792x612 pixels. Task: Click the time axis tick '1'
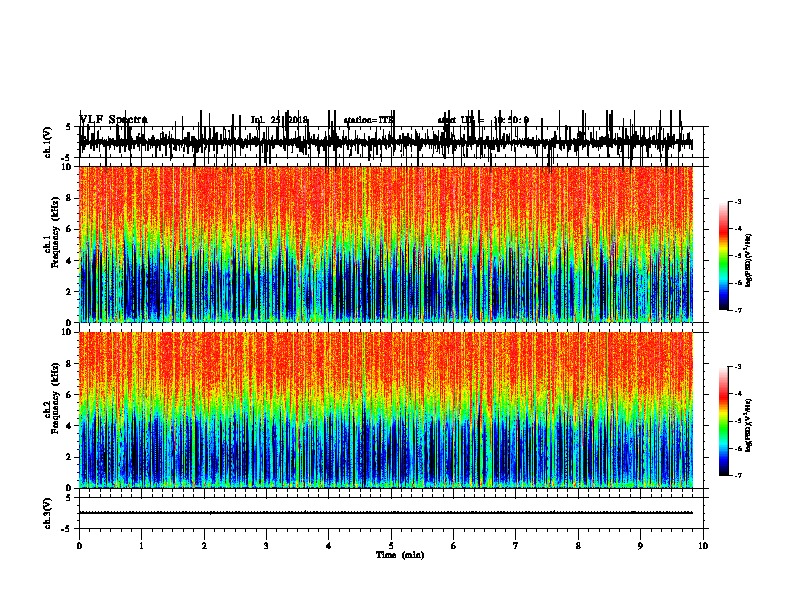(x=141, y=546)
